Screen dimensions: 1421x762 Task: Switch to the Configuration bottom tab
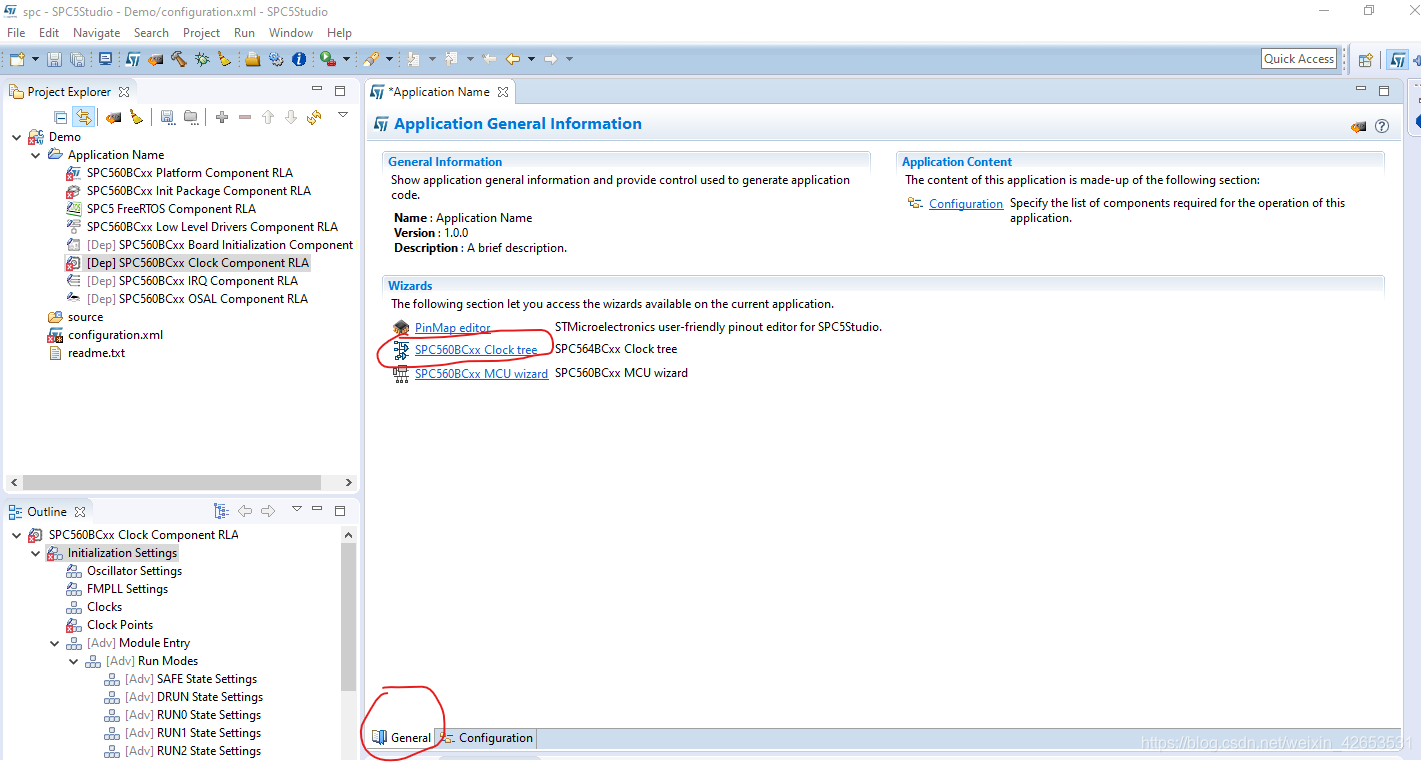[x=487, y=738]
